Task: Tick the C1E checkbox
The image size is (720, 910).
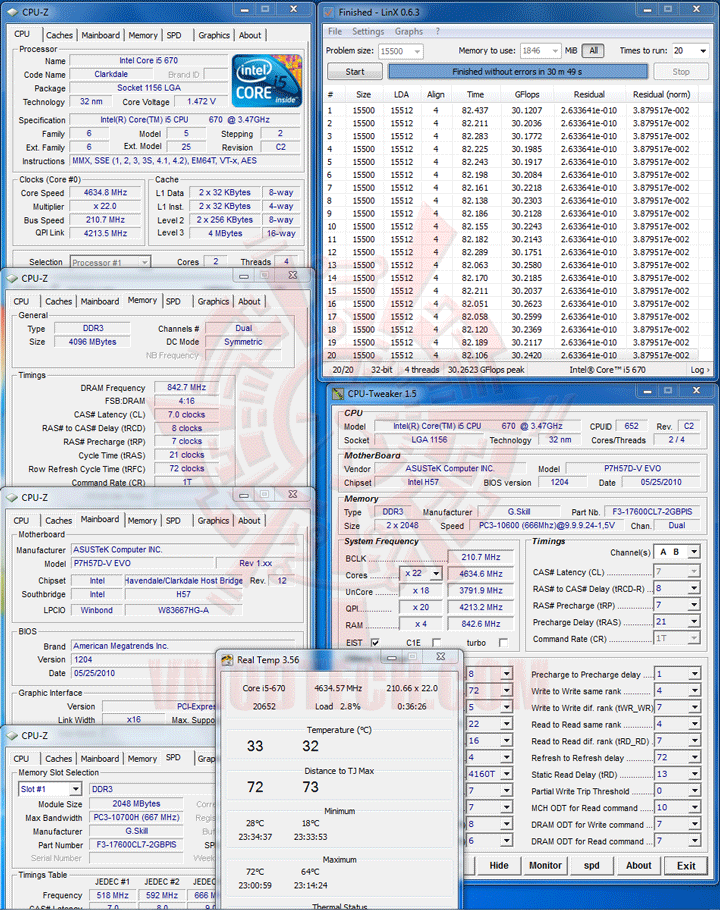Action: [x=436, y=642]
